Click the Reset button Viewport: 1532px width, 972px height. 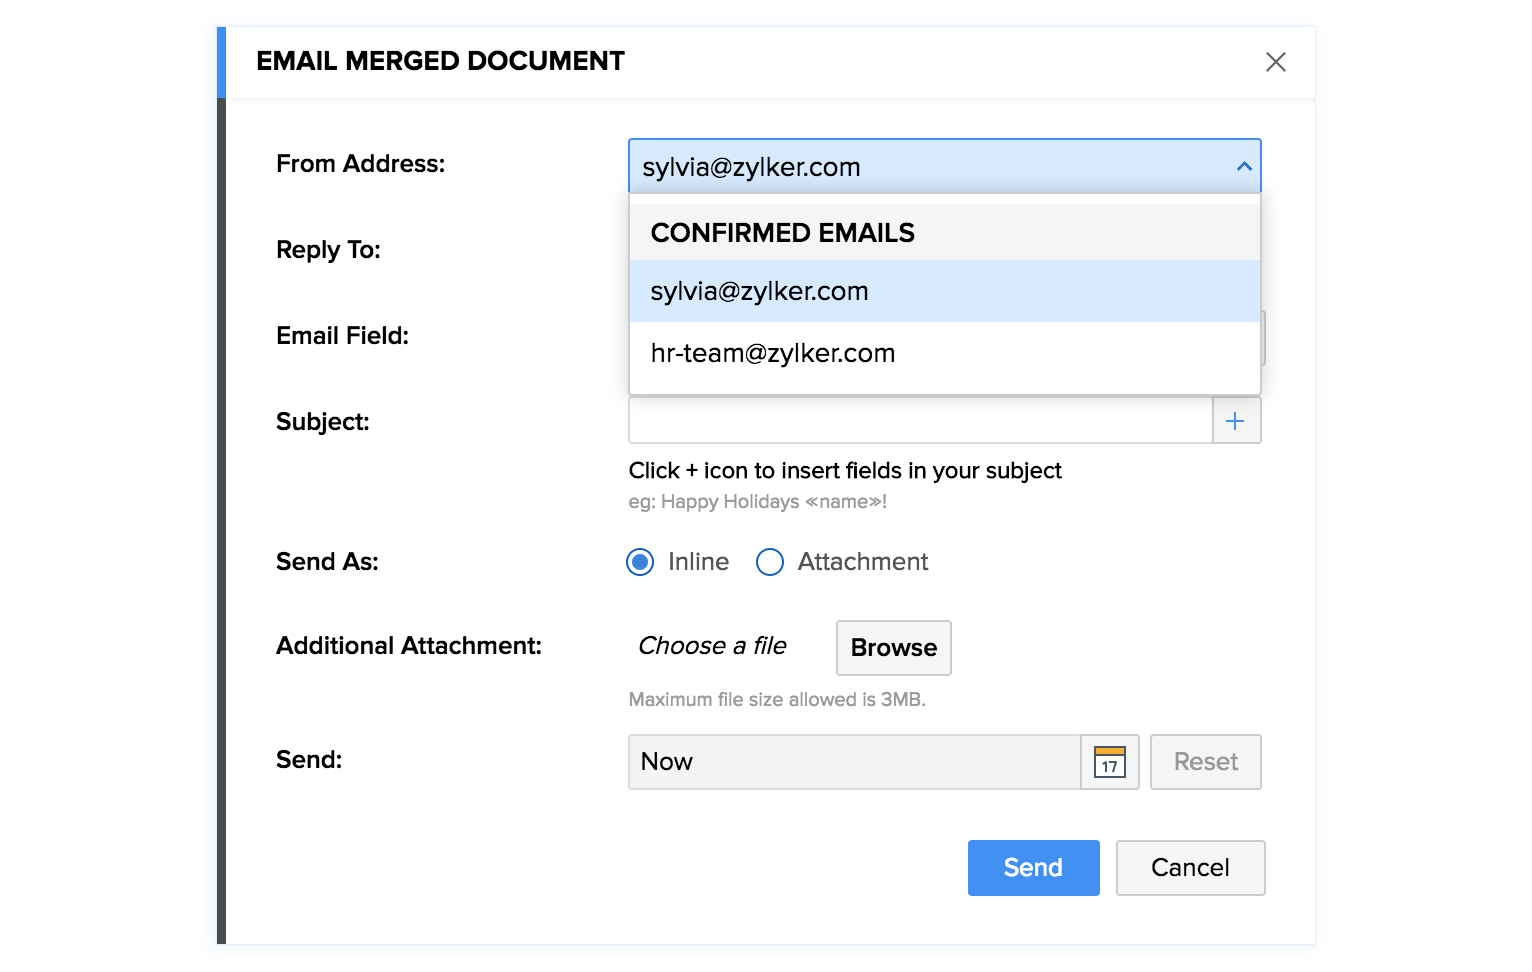[1205, 762]
